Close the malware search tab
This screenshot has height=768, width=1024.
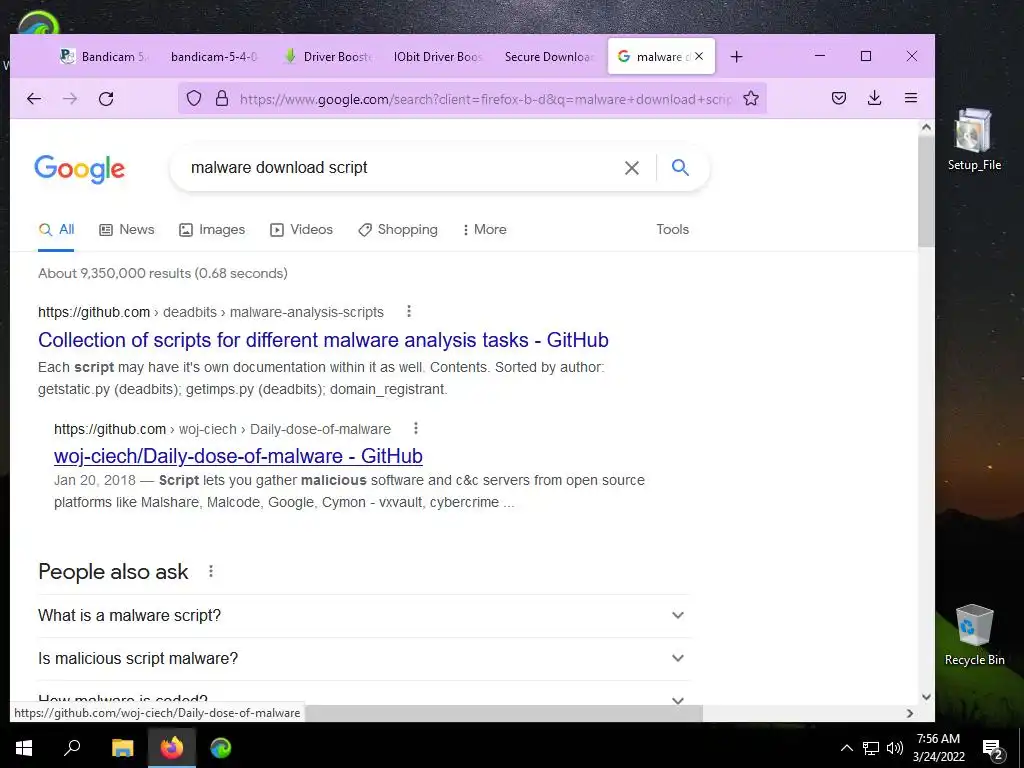pyautogui.click(x=699, y=56)
